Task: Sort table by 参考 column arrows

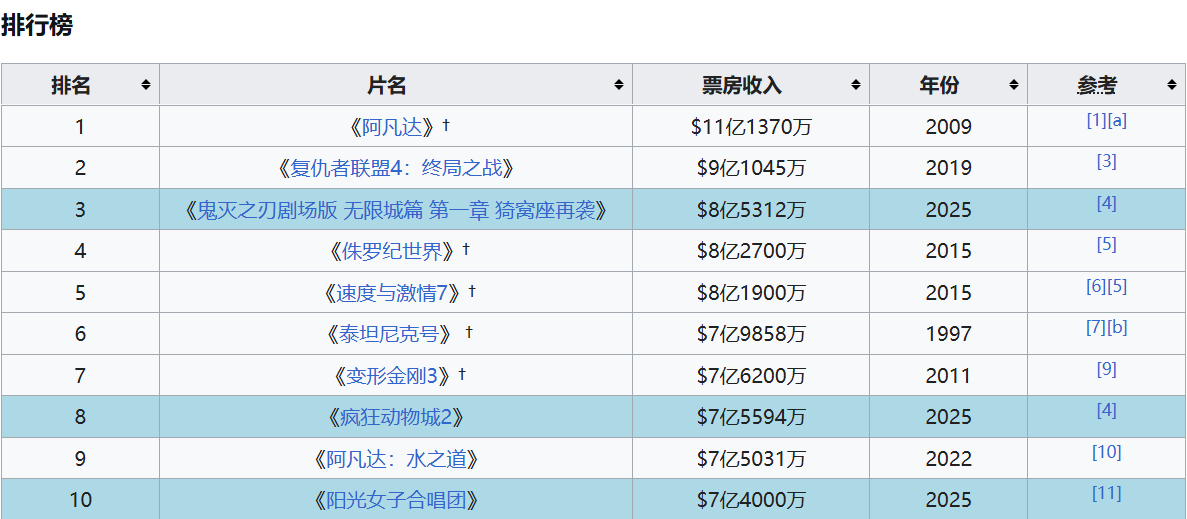Action: tap(1172, 85)
